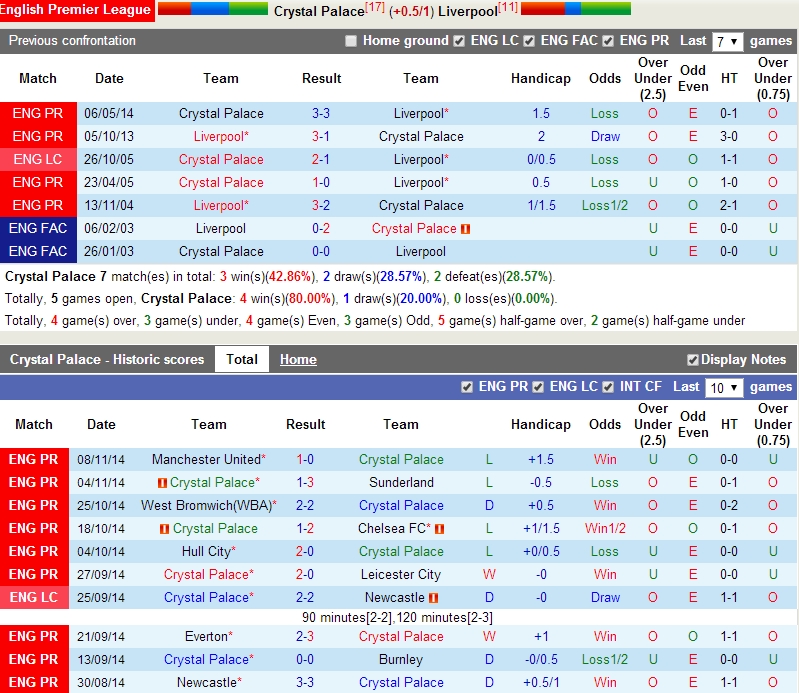Uncheck ENG PR filter in Historic scores
This screenshot has height=693, width=799.
[467, 387]
